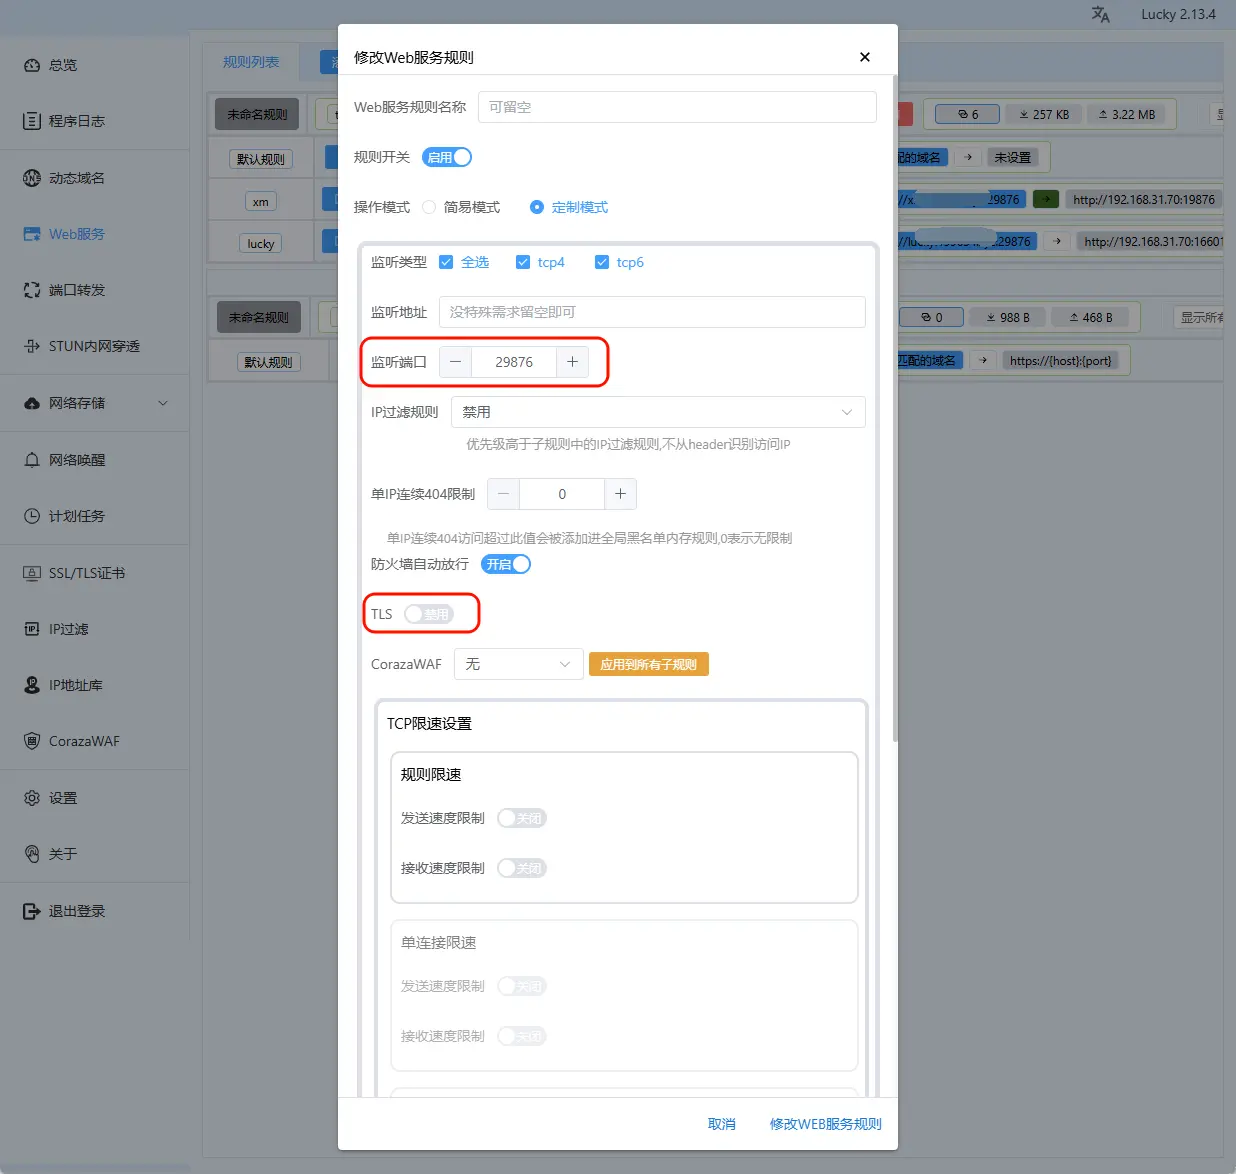Image resolution: width=1236 pixels, height=1174 pixels.
Task: Enable the TLS switch
Action: point(428,614)
